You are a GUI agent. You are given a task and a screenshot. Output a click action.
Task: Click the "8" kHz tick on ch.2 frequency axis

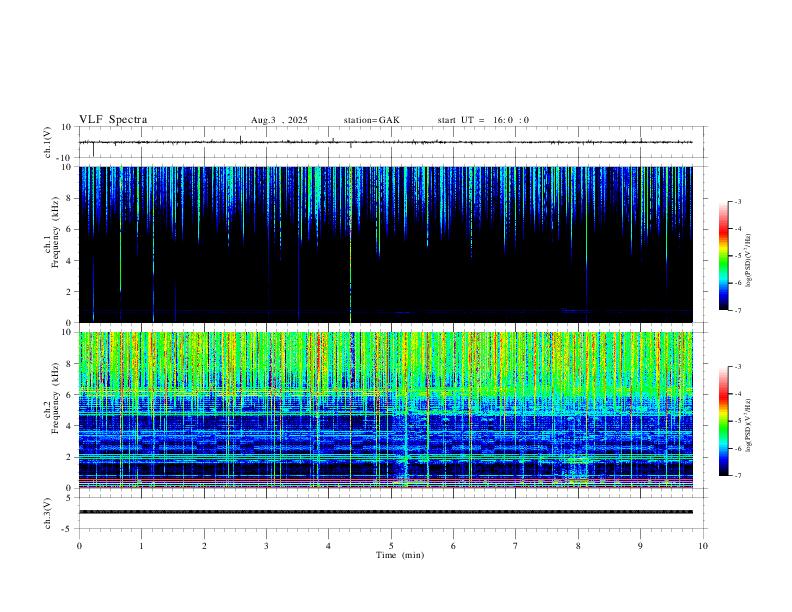pos(69,364)
